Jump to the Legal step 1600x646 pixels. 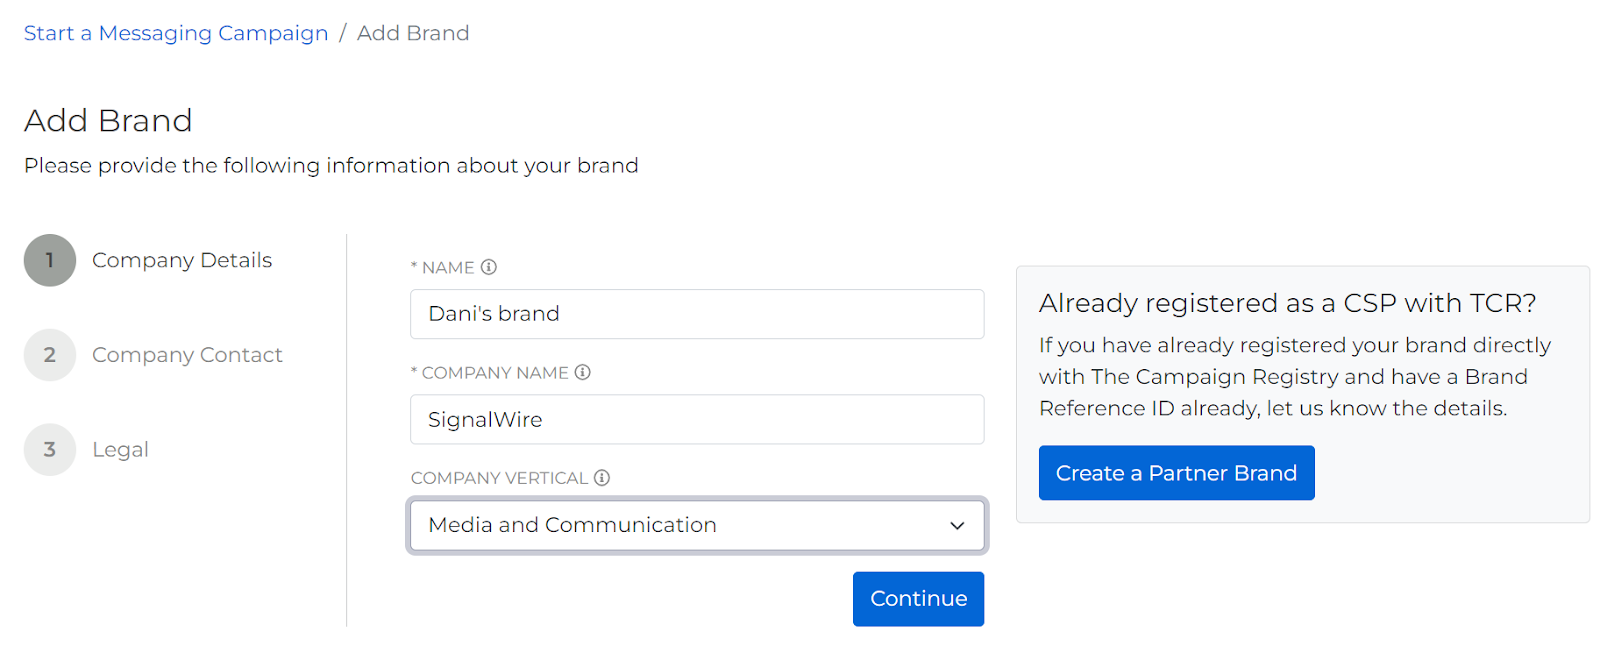coord(120,450)
